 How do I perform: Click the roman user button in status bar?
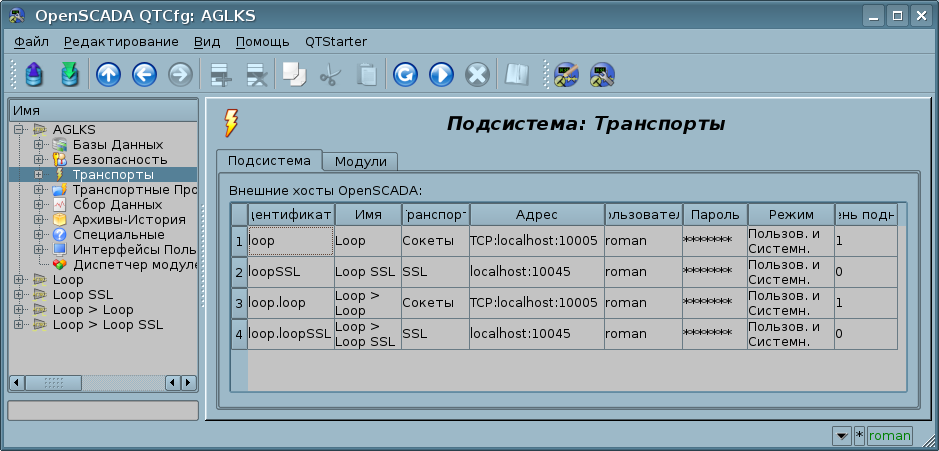[889, 436]
